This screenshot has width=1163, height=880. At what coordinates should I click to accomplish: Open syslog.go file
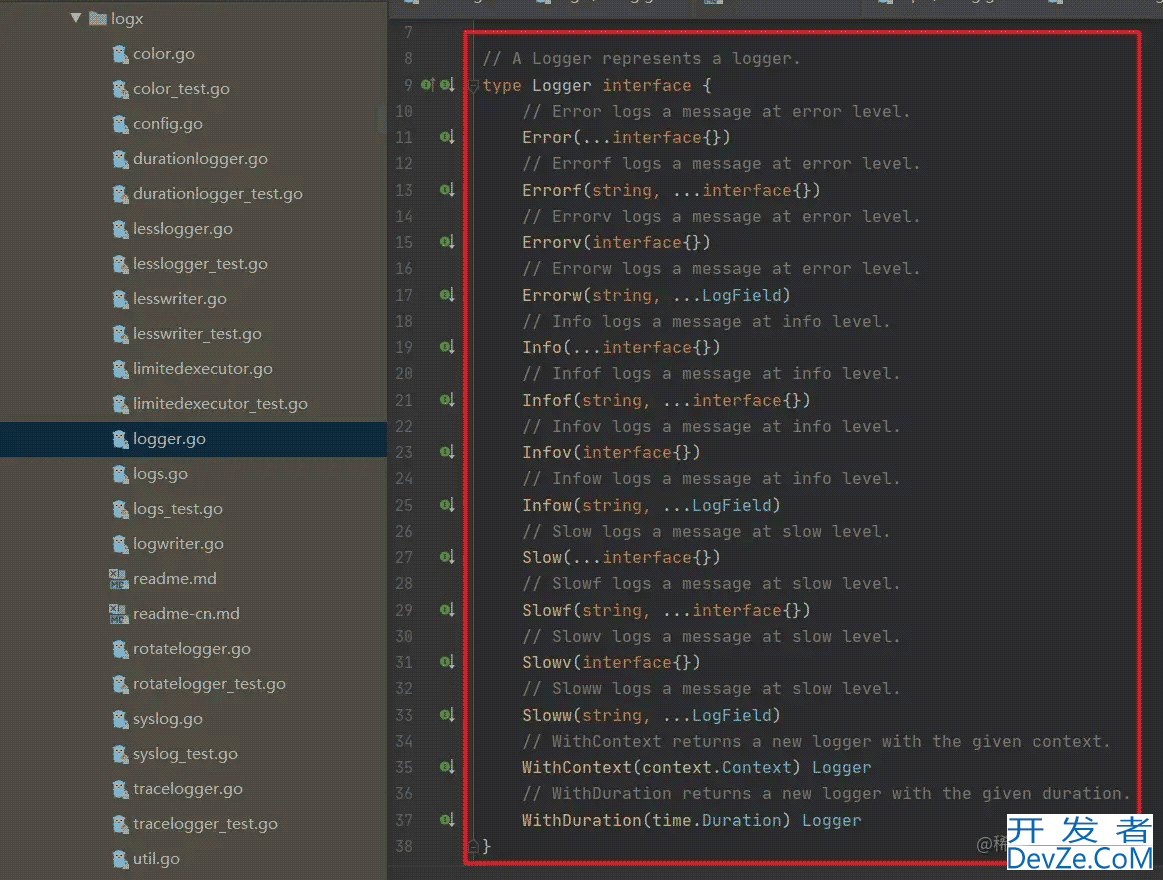click(168, 719)
